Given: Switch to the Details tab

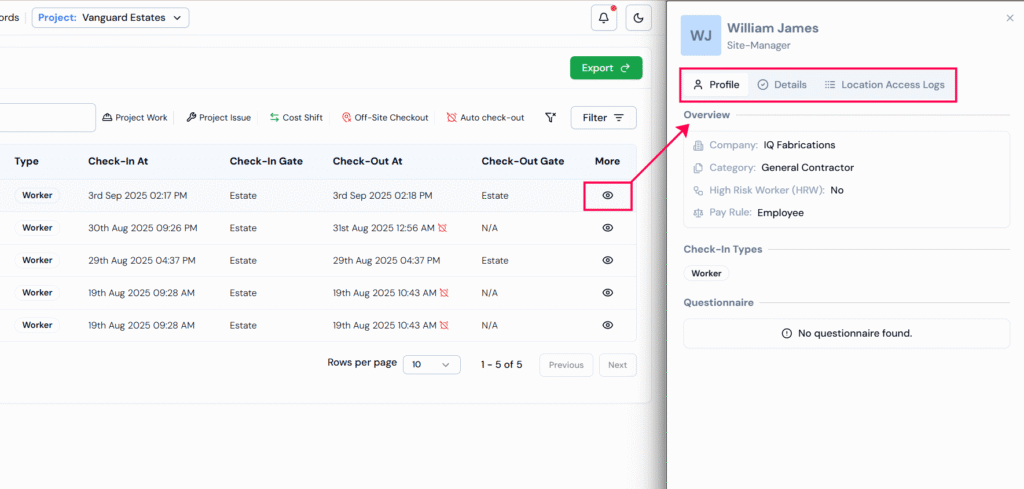Looking at the screenshot, I should (781, 85).
